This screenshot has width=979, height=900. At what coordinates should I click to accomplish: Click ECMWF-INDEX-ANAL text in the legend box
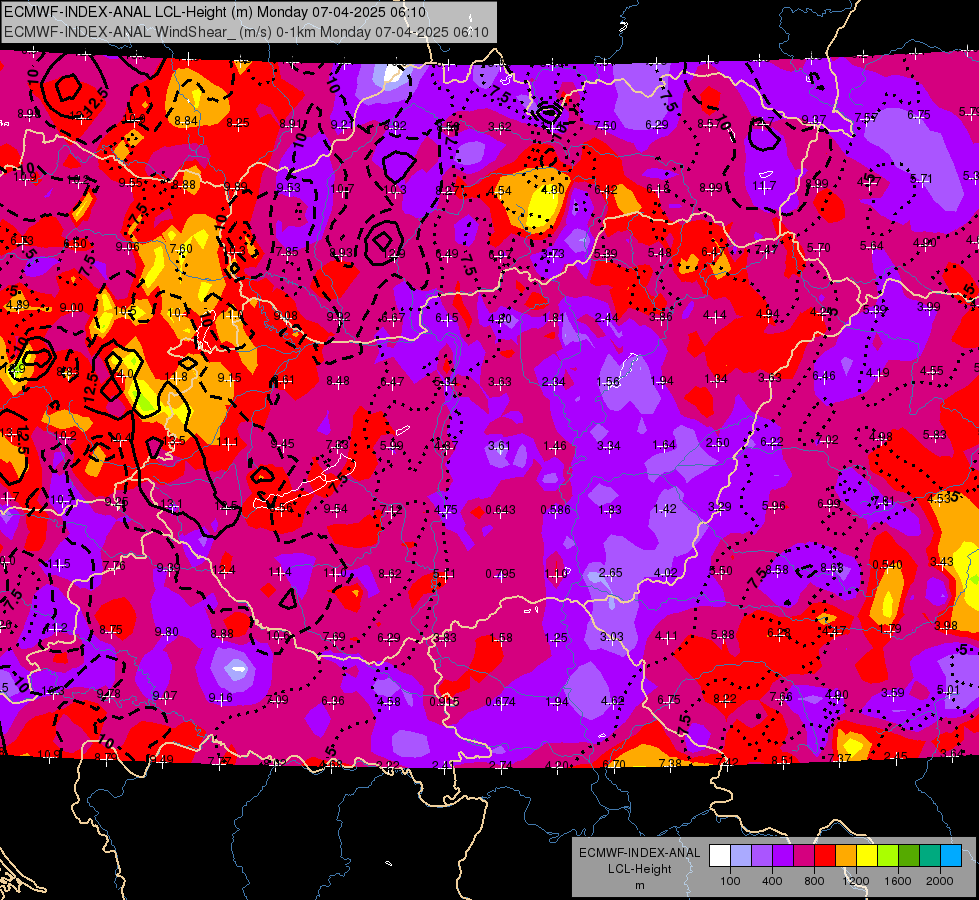640,853
